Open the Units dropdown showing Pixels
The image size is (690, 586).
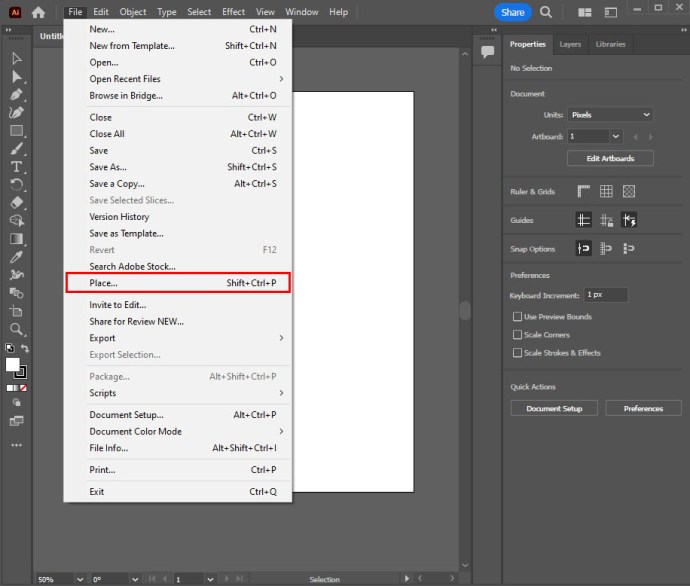click(610, 115)
